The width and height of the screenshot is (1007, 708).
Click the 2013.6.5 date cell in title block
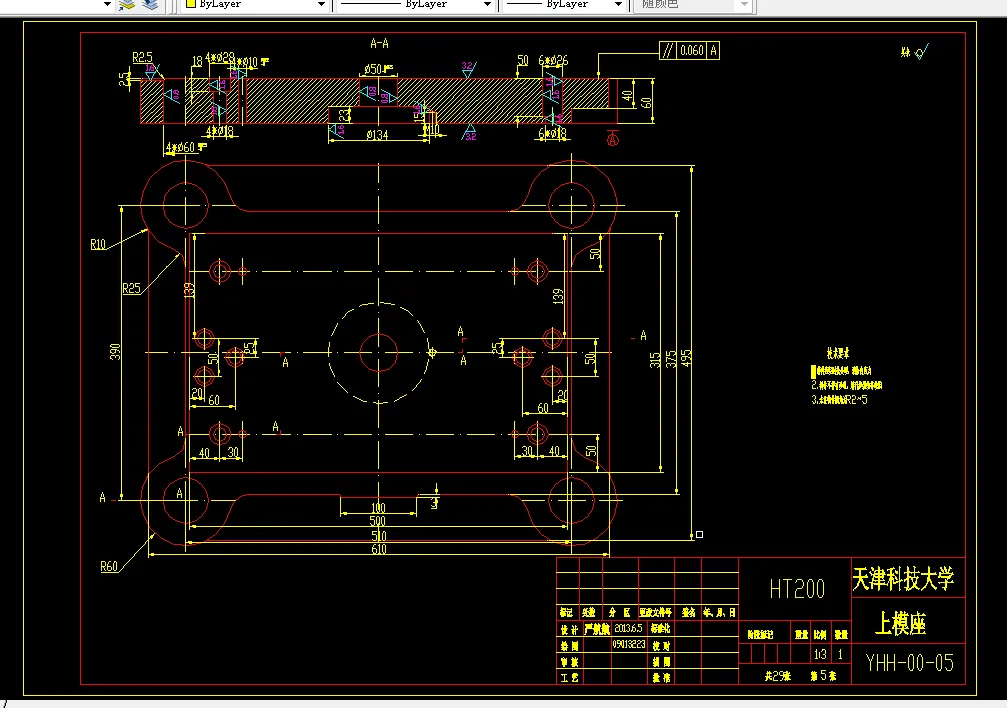tap(628, 628)
